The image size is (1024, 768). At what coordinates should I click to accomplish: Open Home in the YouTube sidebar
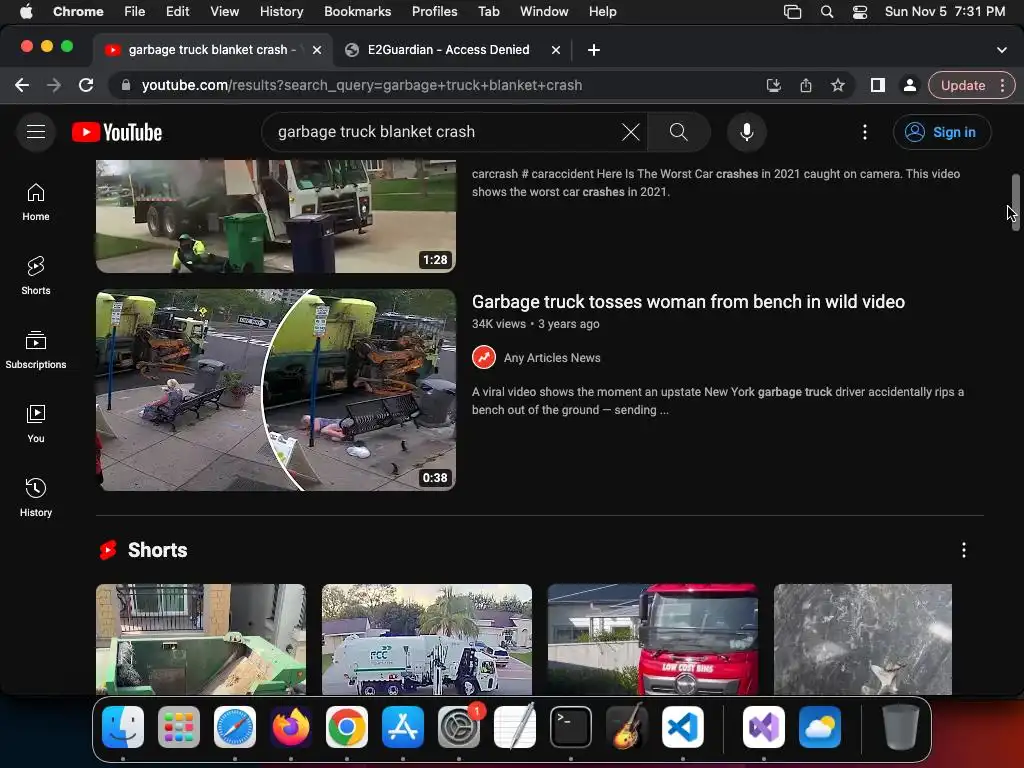pyautogui.click(x=36, y=202)
